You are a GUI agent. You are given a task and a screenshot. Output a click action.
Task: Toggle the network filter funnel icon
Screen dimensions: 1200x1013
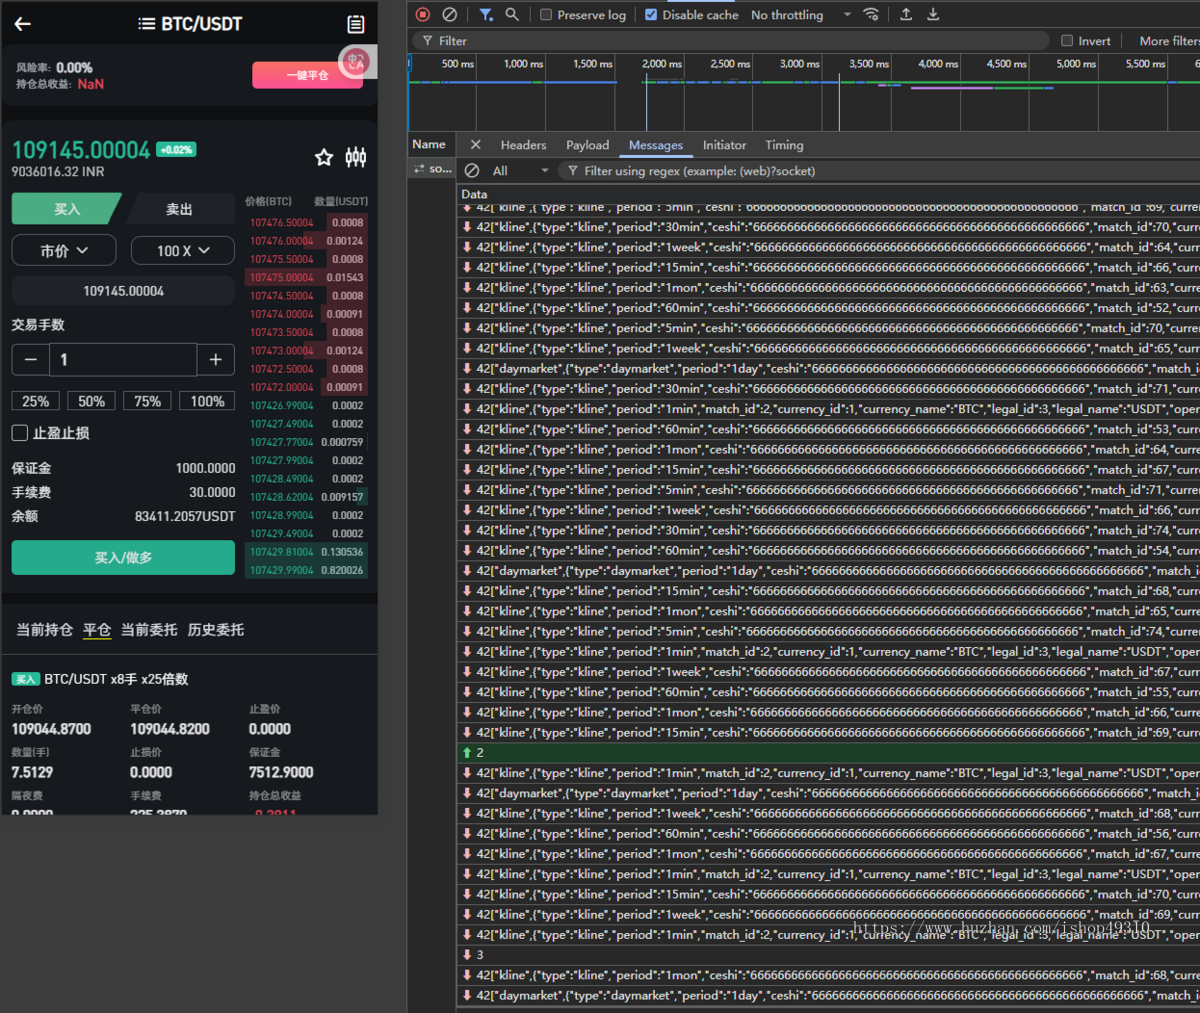pos(486,14)
